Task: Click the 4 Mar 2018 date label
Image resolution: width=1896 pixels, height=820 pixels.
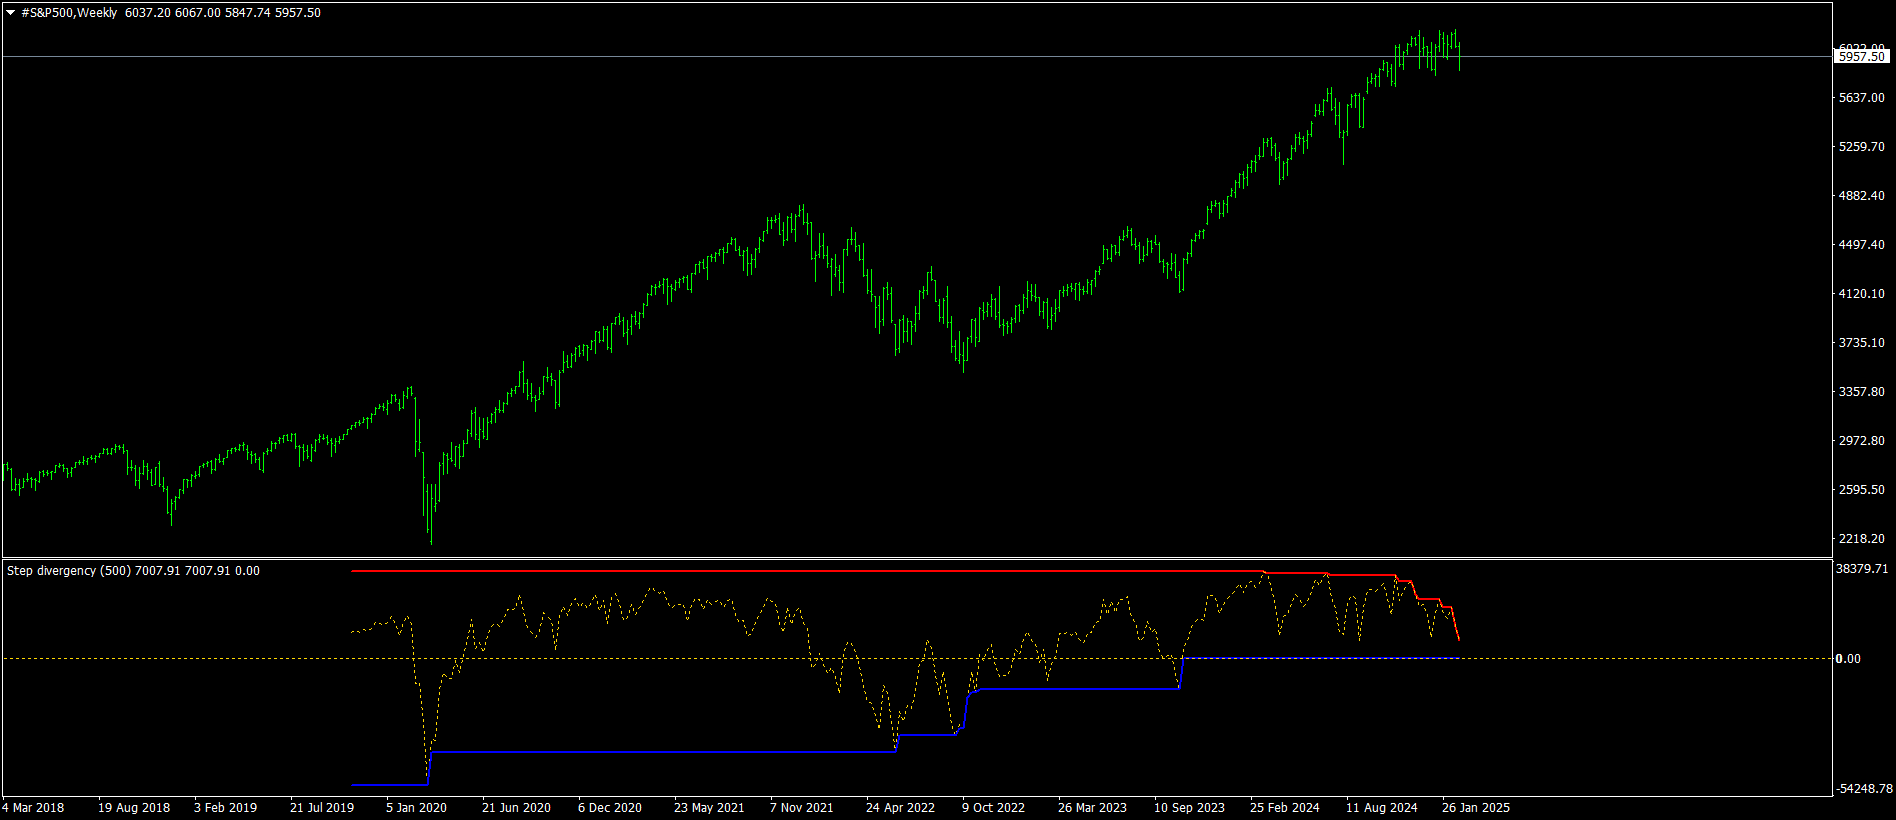Action: click(33, 808)
